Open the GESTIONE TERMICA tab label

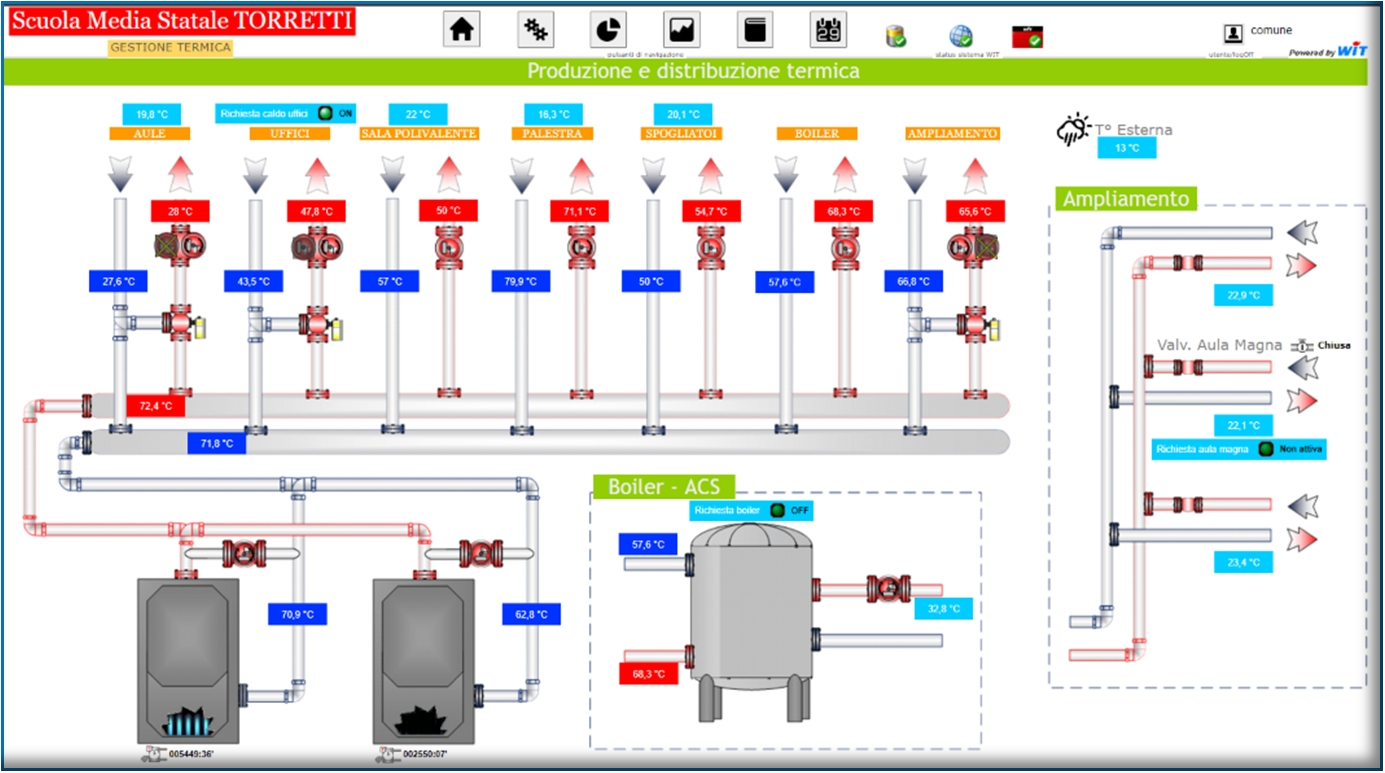[x=170, y=47]
